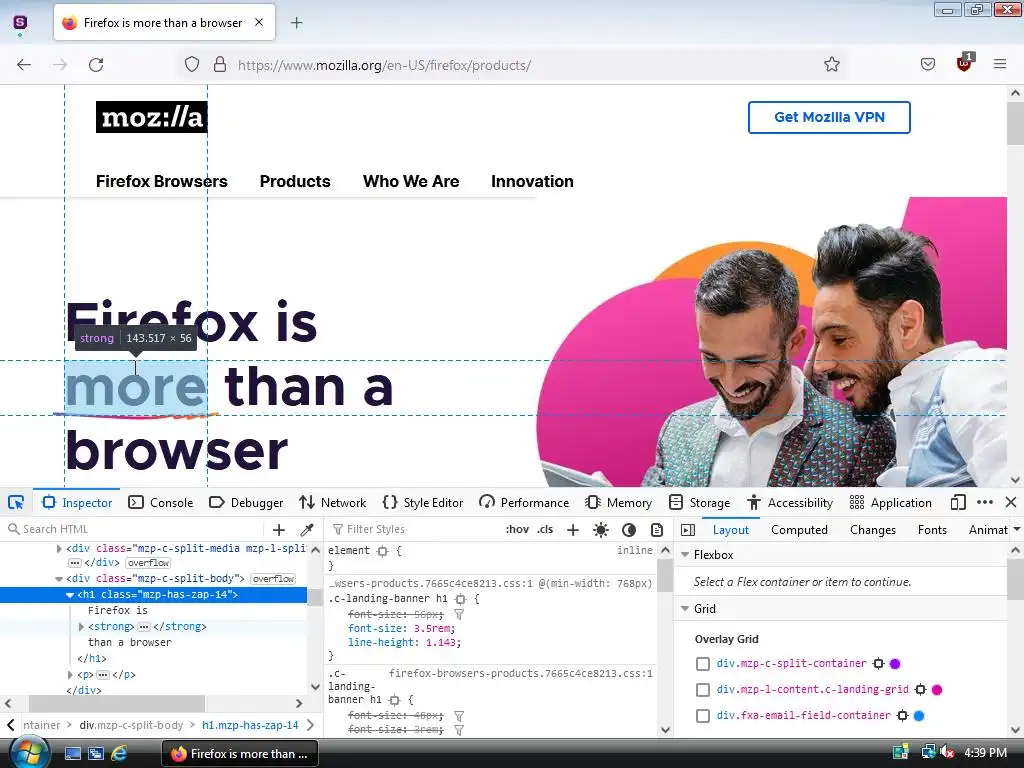The width and height of the screenshot is (1024, 768).
Task: Highlight div.mzp-l-content.c-landing-grid target icon
Action: click(921, 690)
